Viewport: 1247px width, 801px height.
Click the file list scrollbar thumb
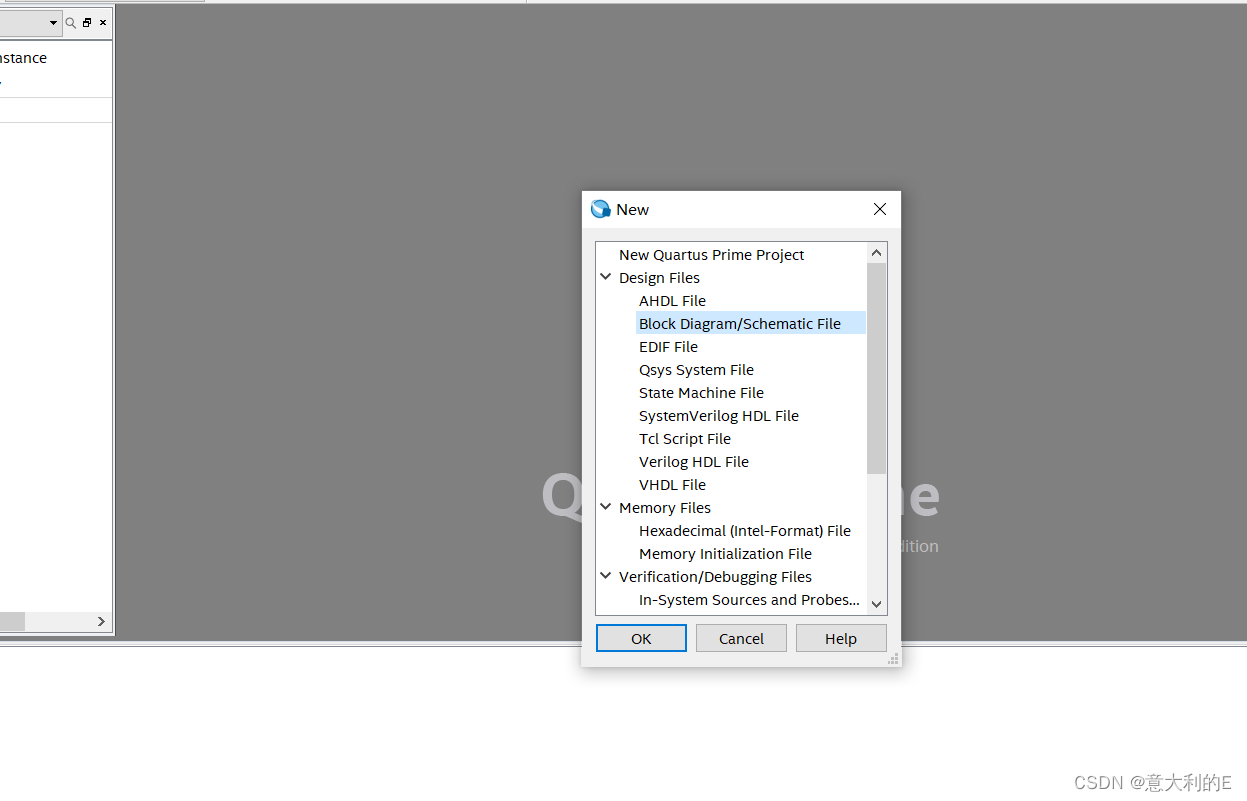tap(877, 368)
